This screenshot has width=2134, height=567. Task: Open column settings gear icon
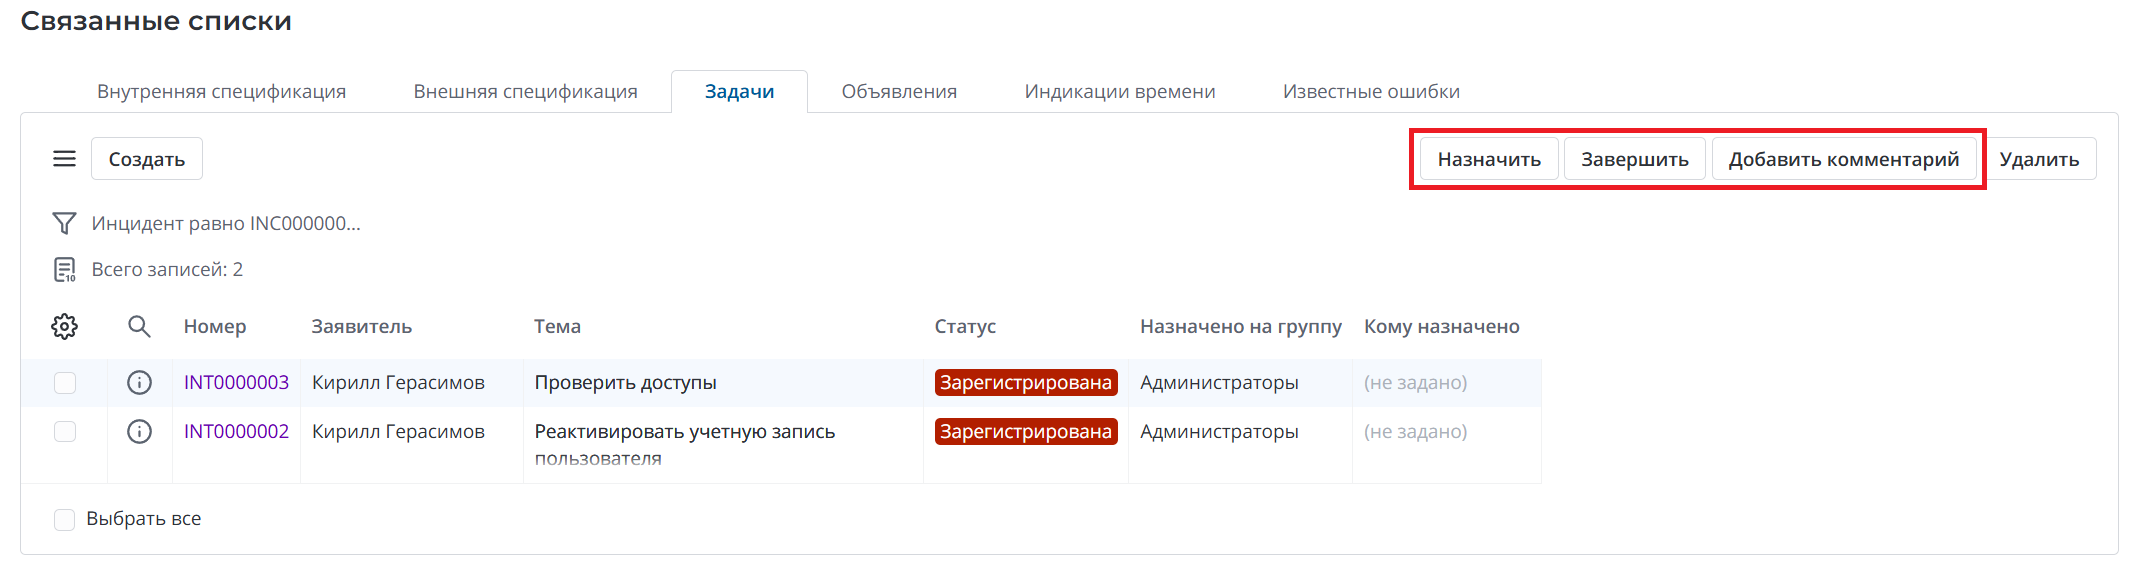[64, 326]
